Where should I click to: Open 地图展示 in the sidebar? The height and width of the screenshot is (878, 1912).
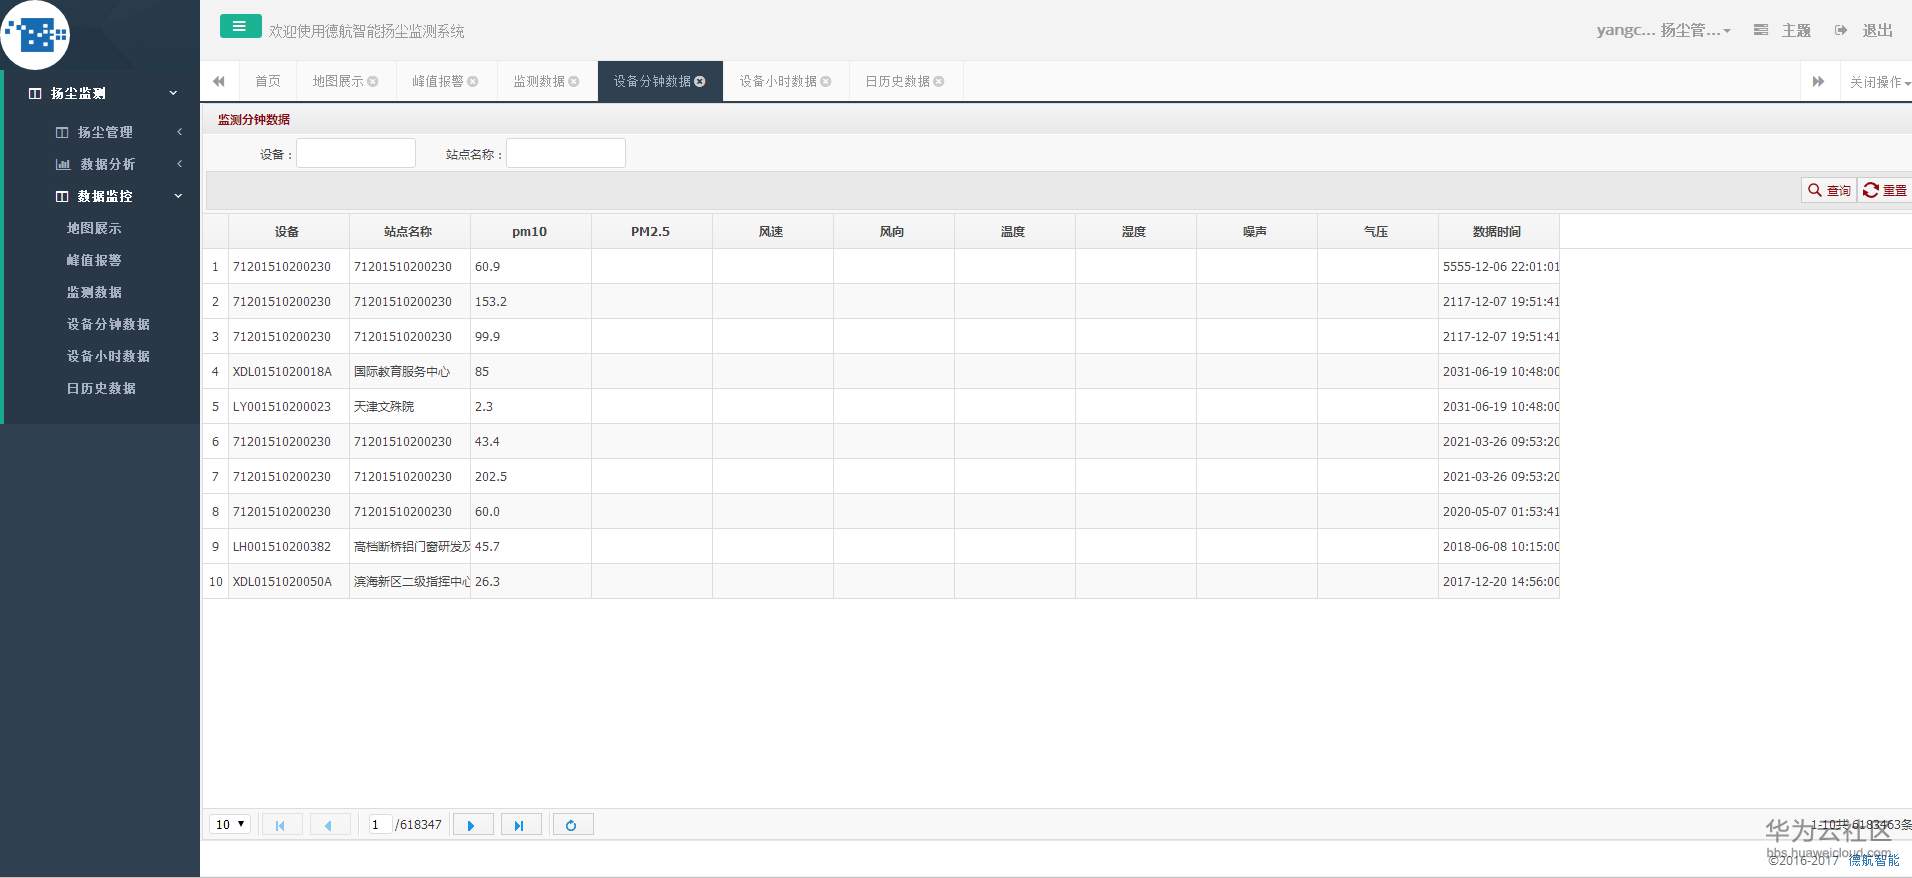coord(94,228)
